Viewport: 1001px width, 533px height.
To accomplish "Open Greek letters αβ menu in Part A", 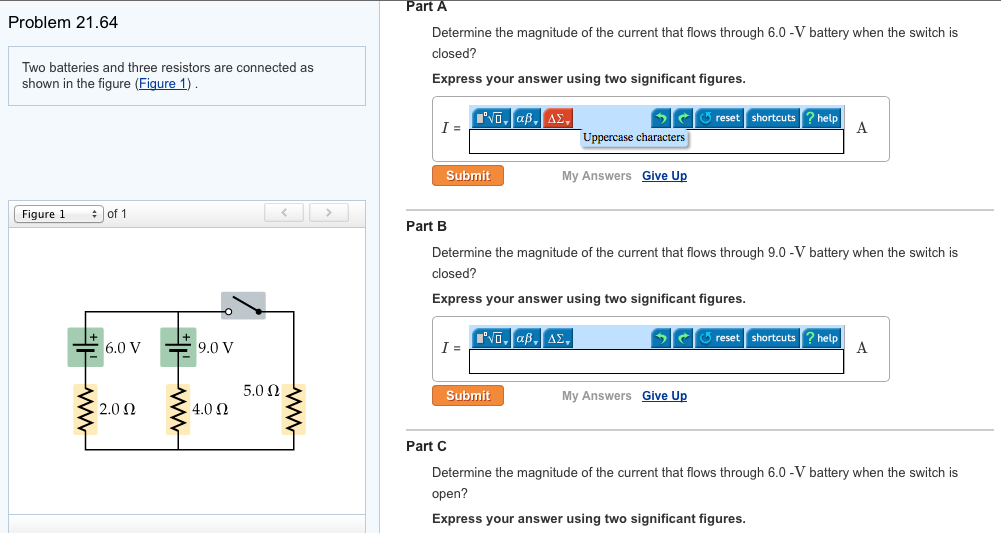I will (x=526, y=118).
